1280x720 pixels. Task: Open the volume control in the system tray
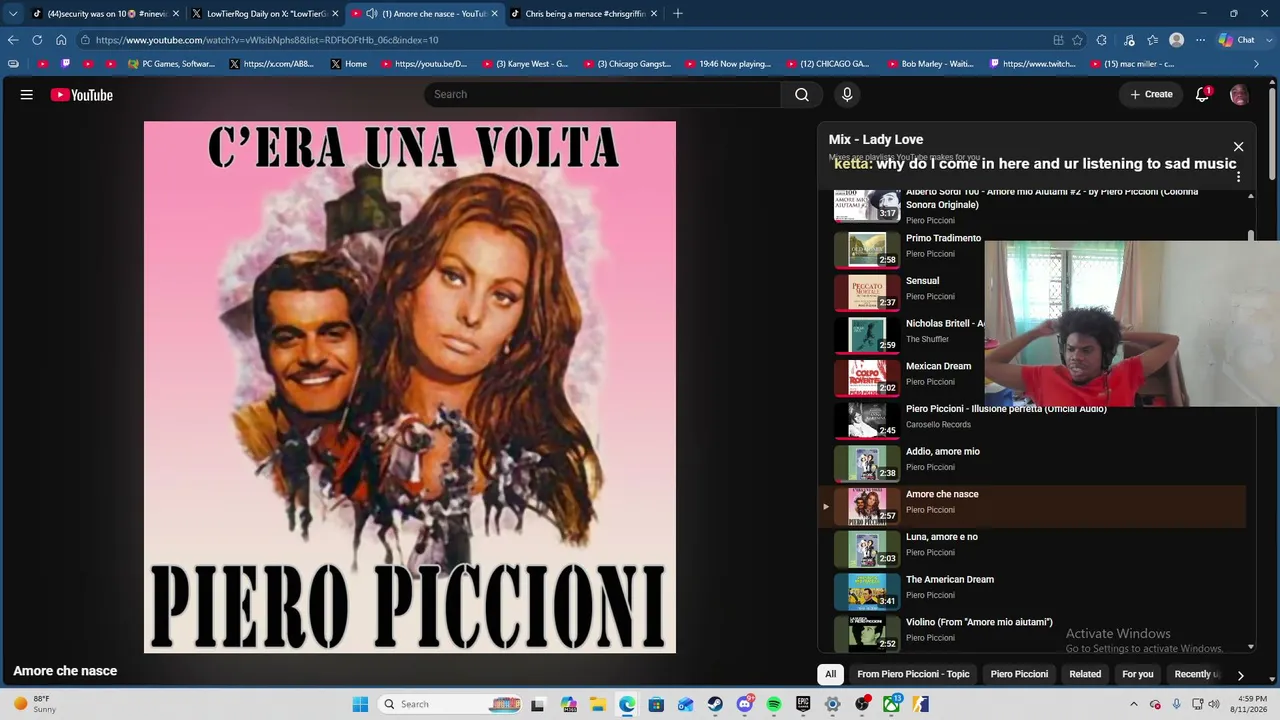[x=1214, y=704]
